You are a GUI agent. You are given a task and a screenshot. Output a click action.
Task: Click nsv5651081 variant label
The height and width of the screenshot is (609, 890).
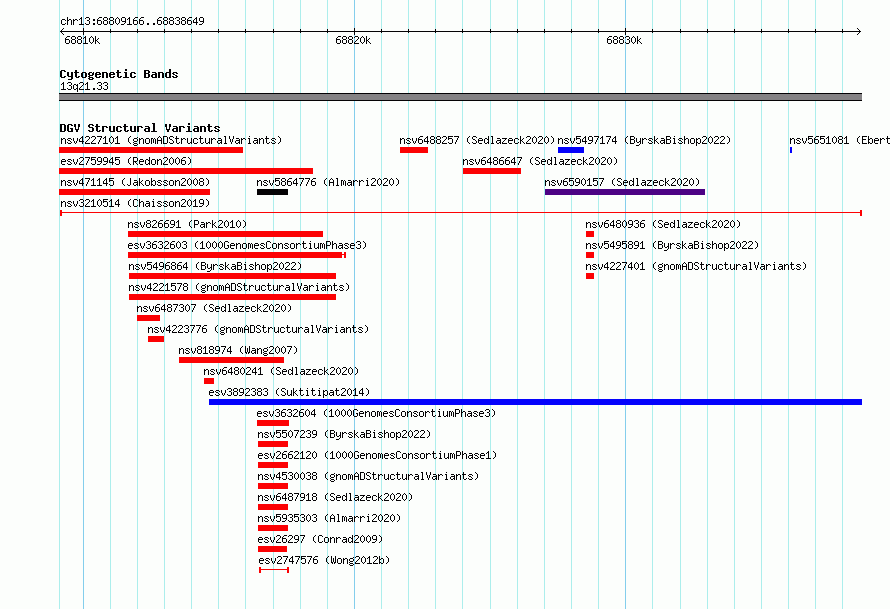click(x=839, y=140)
